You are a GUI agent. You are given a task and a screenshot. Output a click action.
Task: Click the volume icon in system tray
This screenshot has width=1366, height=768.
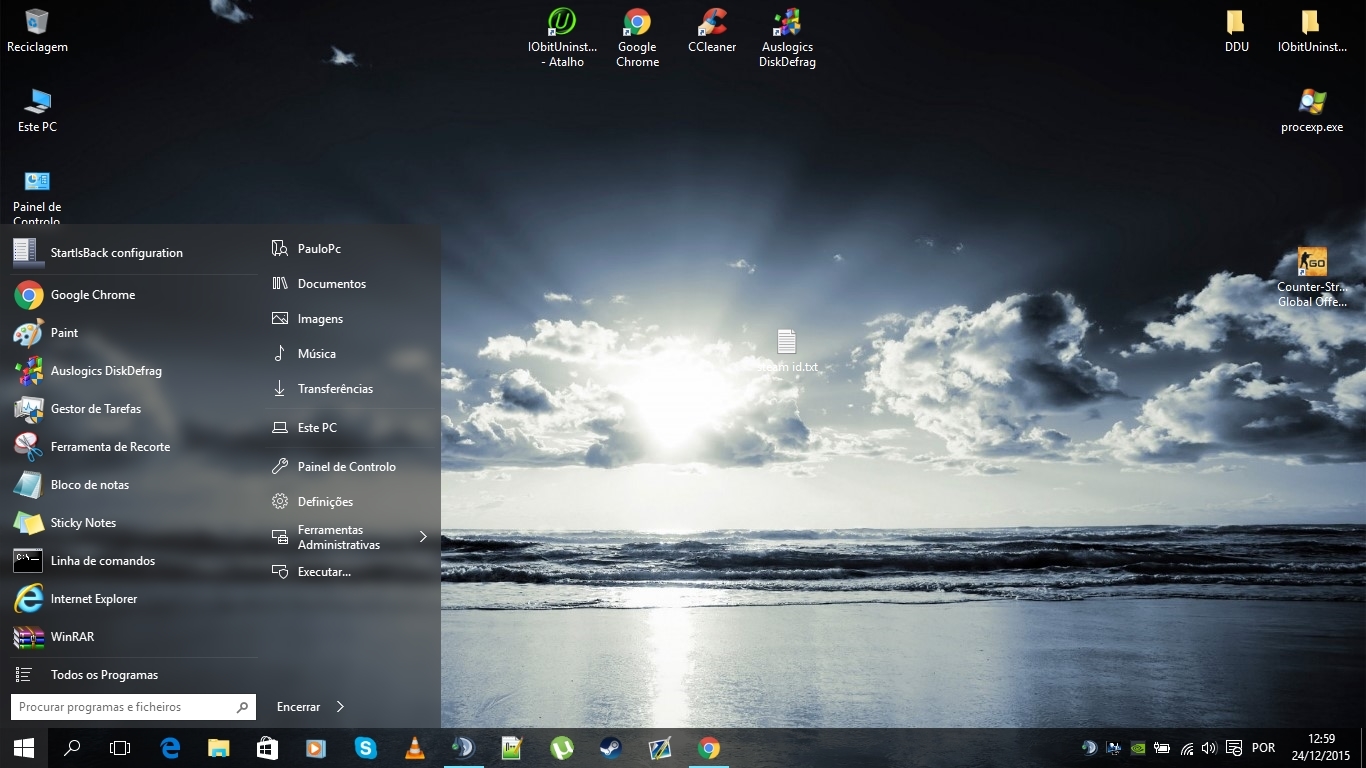(1208, 748)
